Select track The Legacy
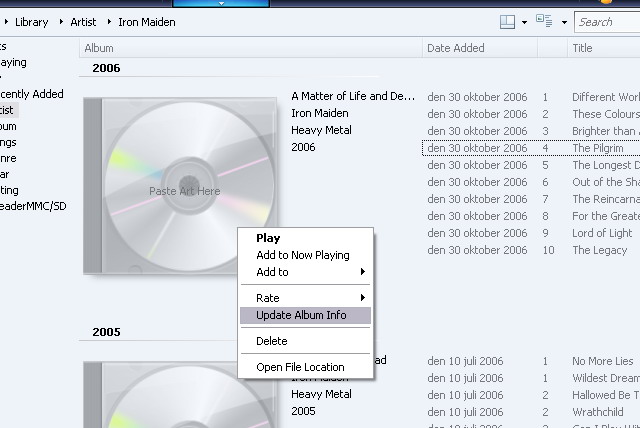 [x=531, y=250]
